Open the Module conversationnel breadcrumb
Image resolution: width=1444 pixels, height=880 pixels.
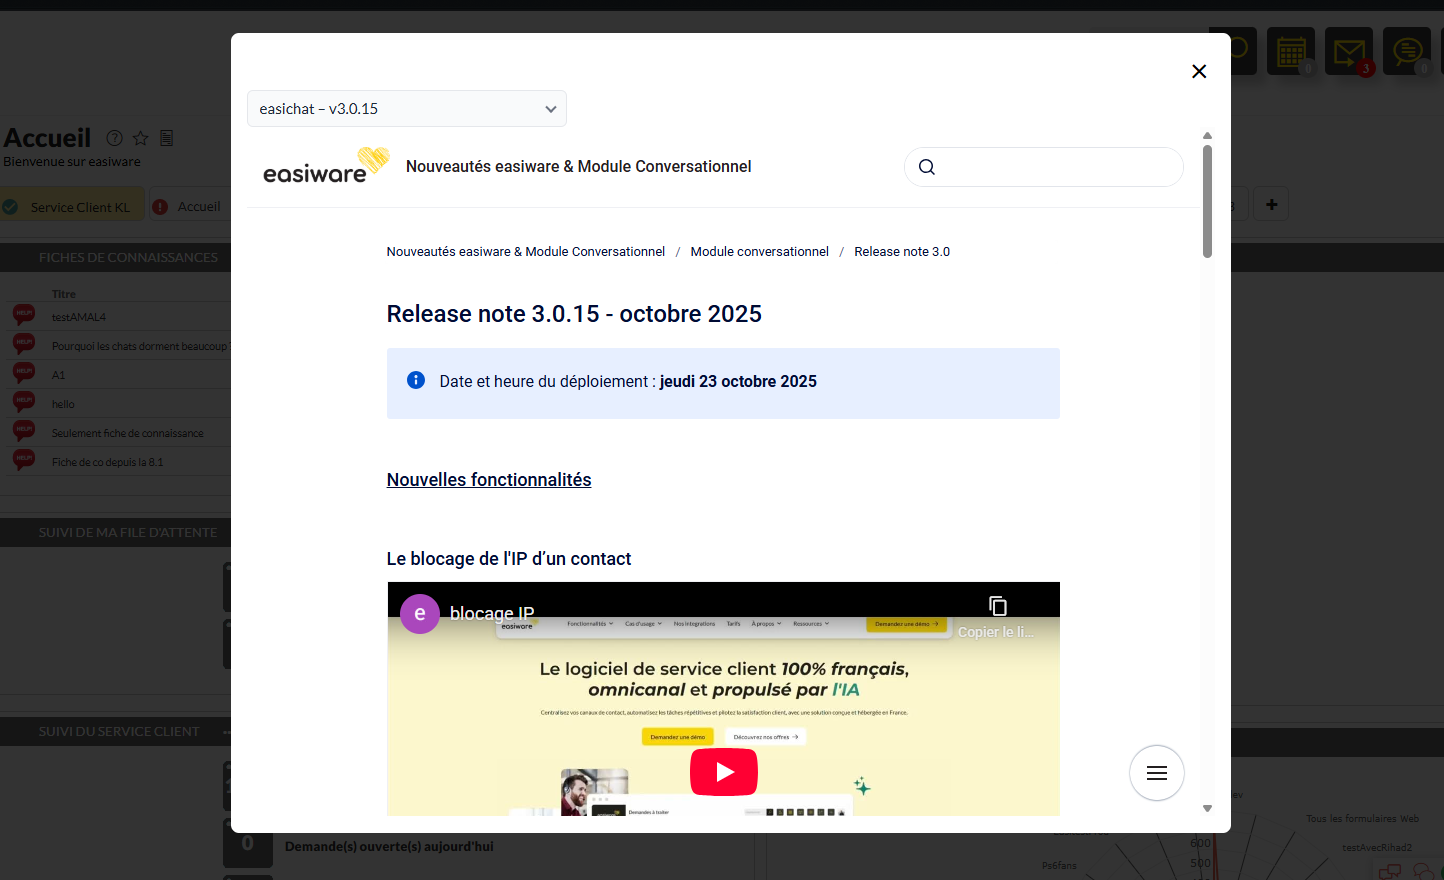[759, 252]
